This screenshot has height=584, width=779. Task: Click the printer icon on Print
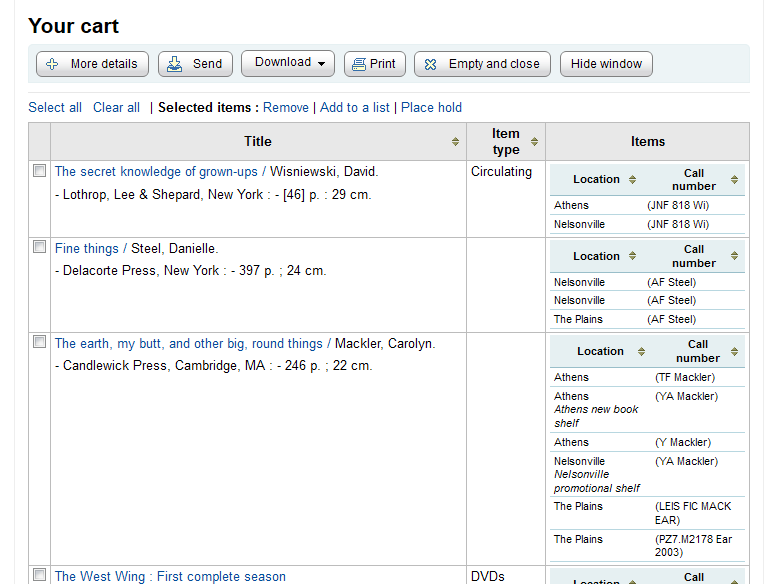click(x=358, y=64)
